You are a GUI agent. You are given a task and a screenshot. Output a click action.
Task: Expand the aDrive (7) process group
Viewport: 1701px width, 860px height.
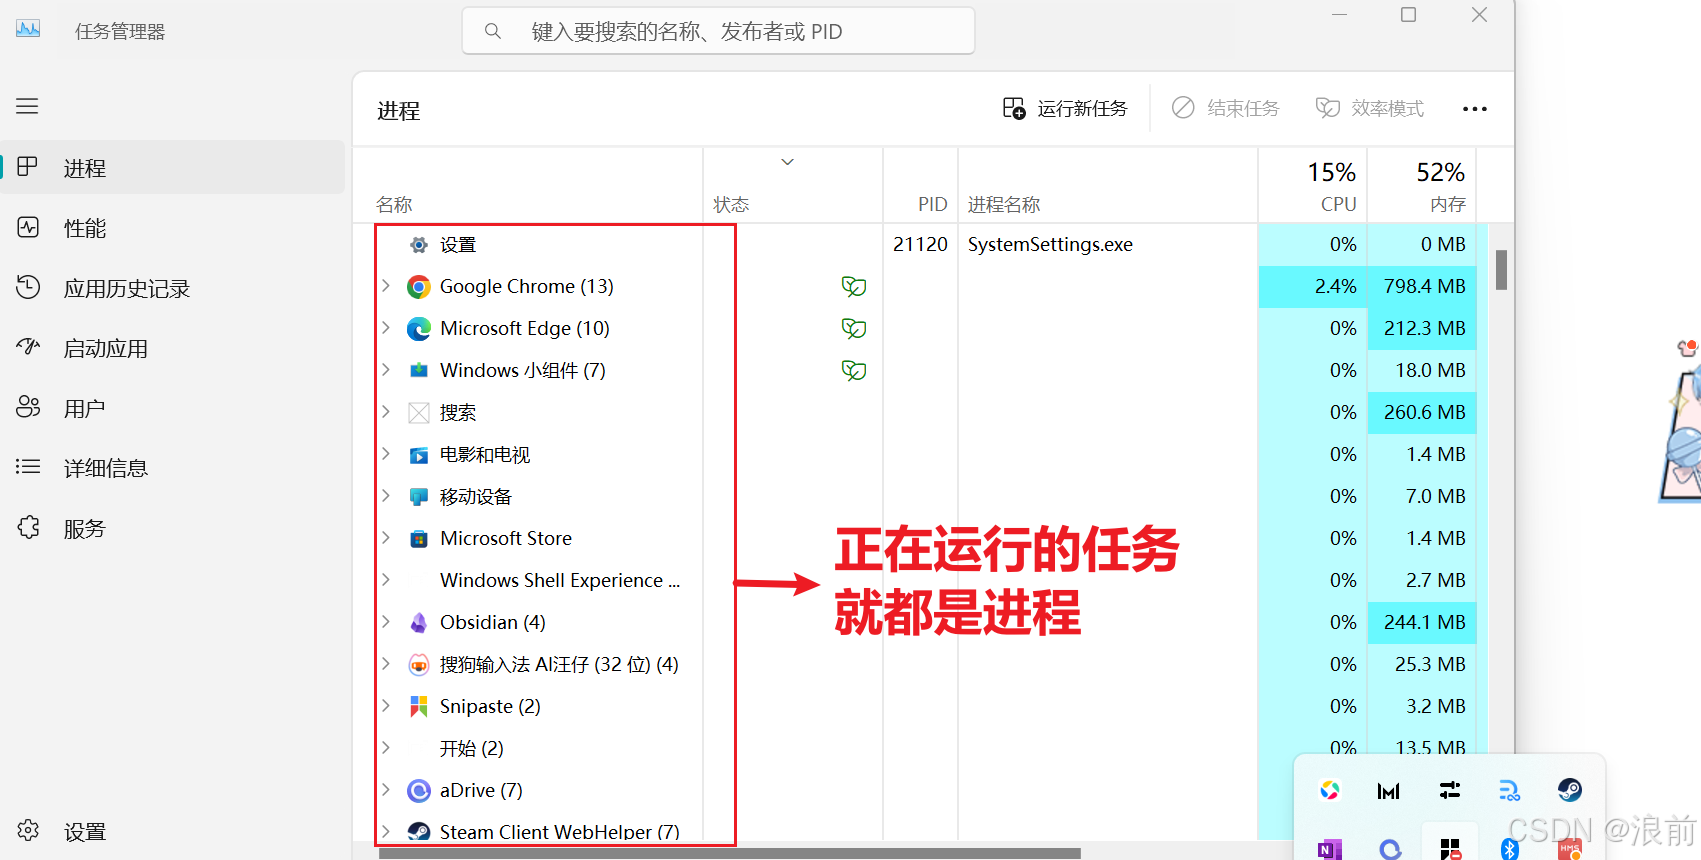[386, 790]
